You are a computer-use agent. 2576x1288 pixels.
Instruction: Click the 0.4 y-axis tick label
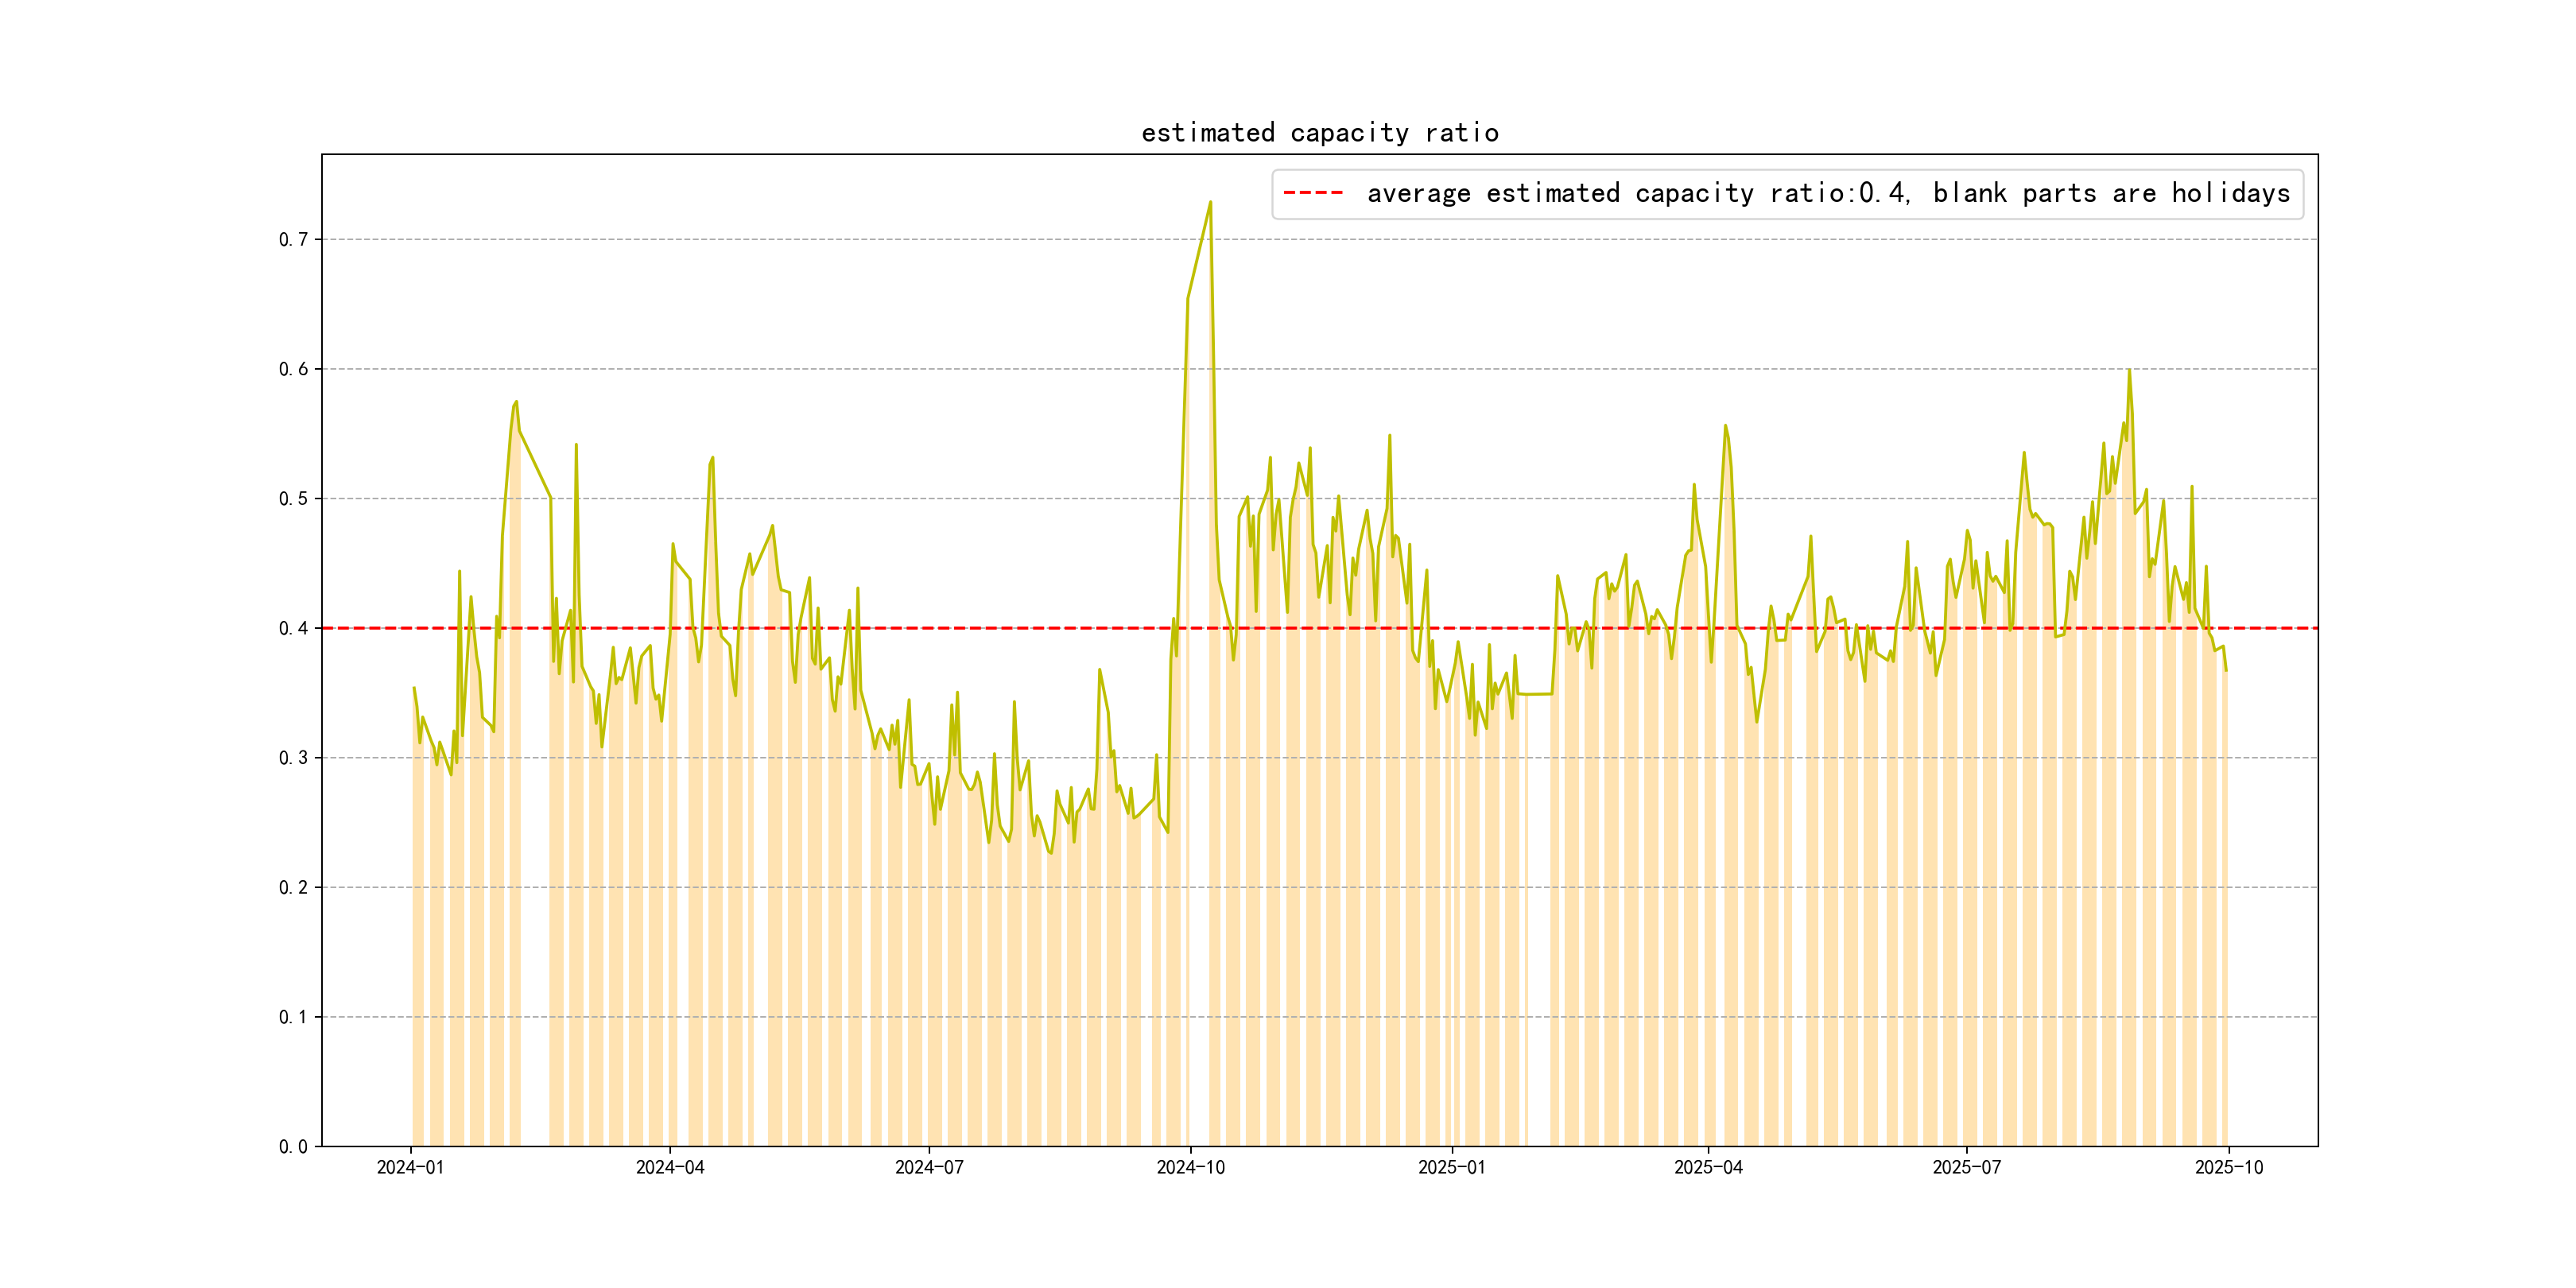(x=293, y=628)
